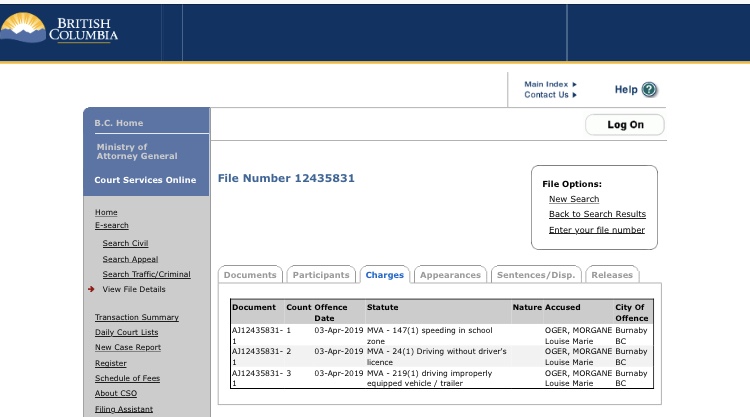This screenshot has width=750, height=417.
Task: Click the Statute column header
Action: pyautogui.click(x=382, y=307)
